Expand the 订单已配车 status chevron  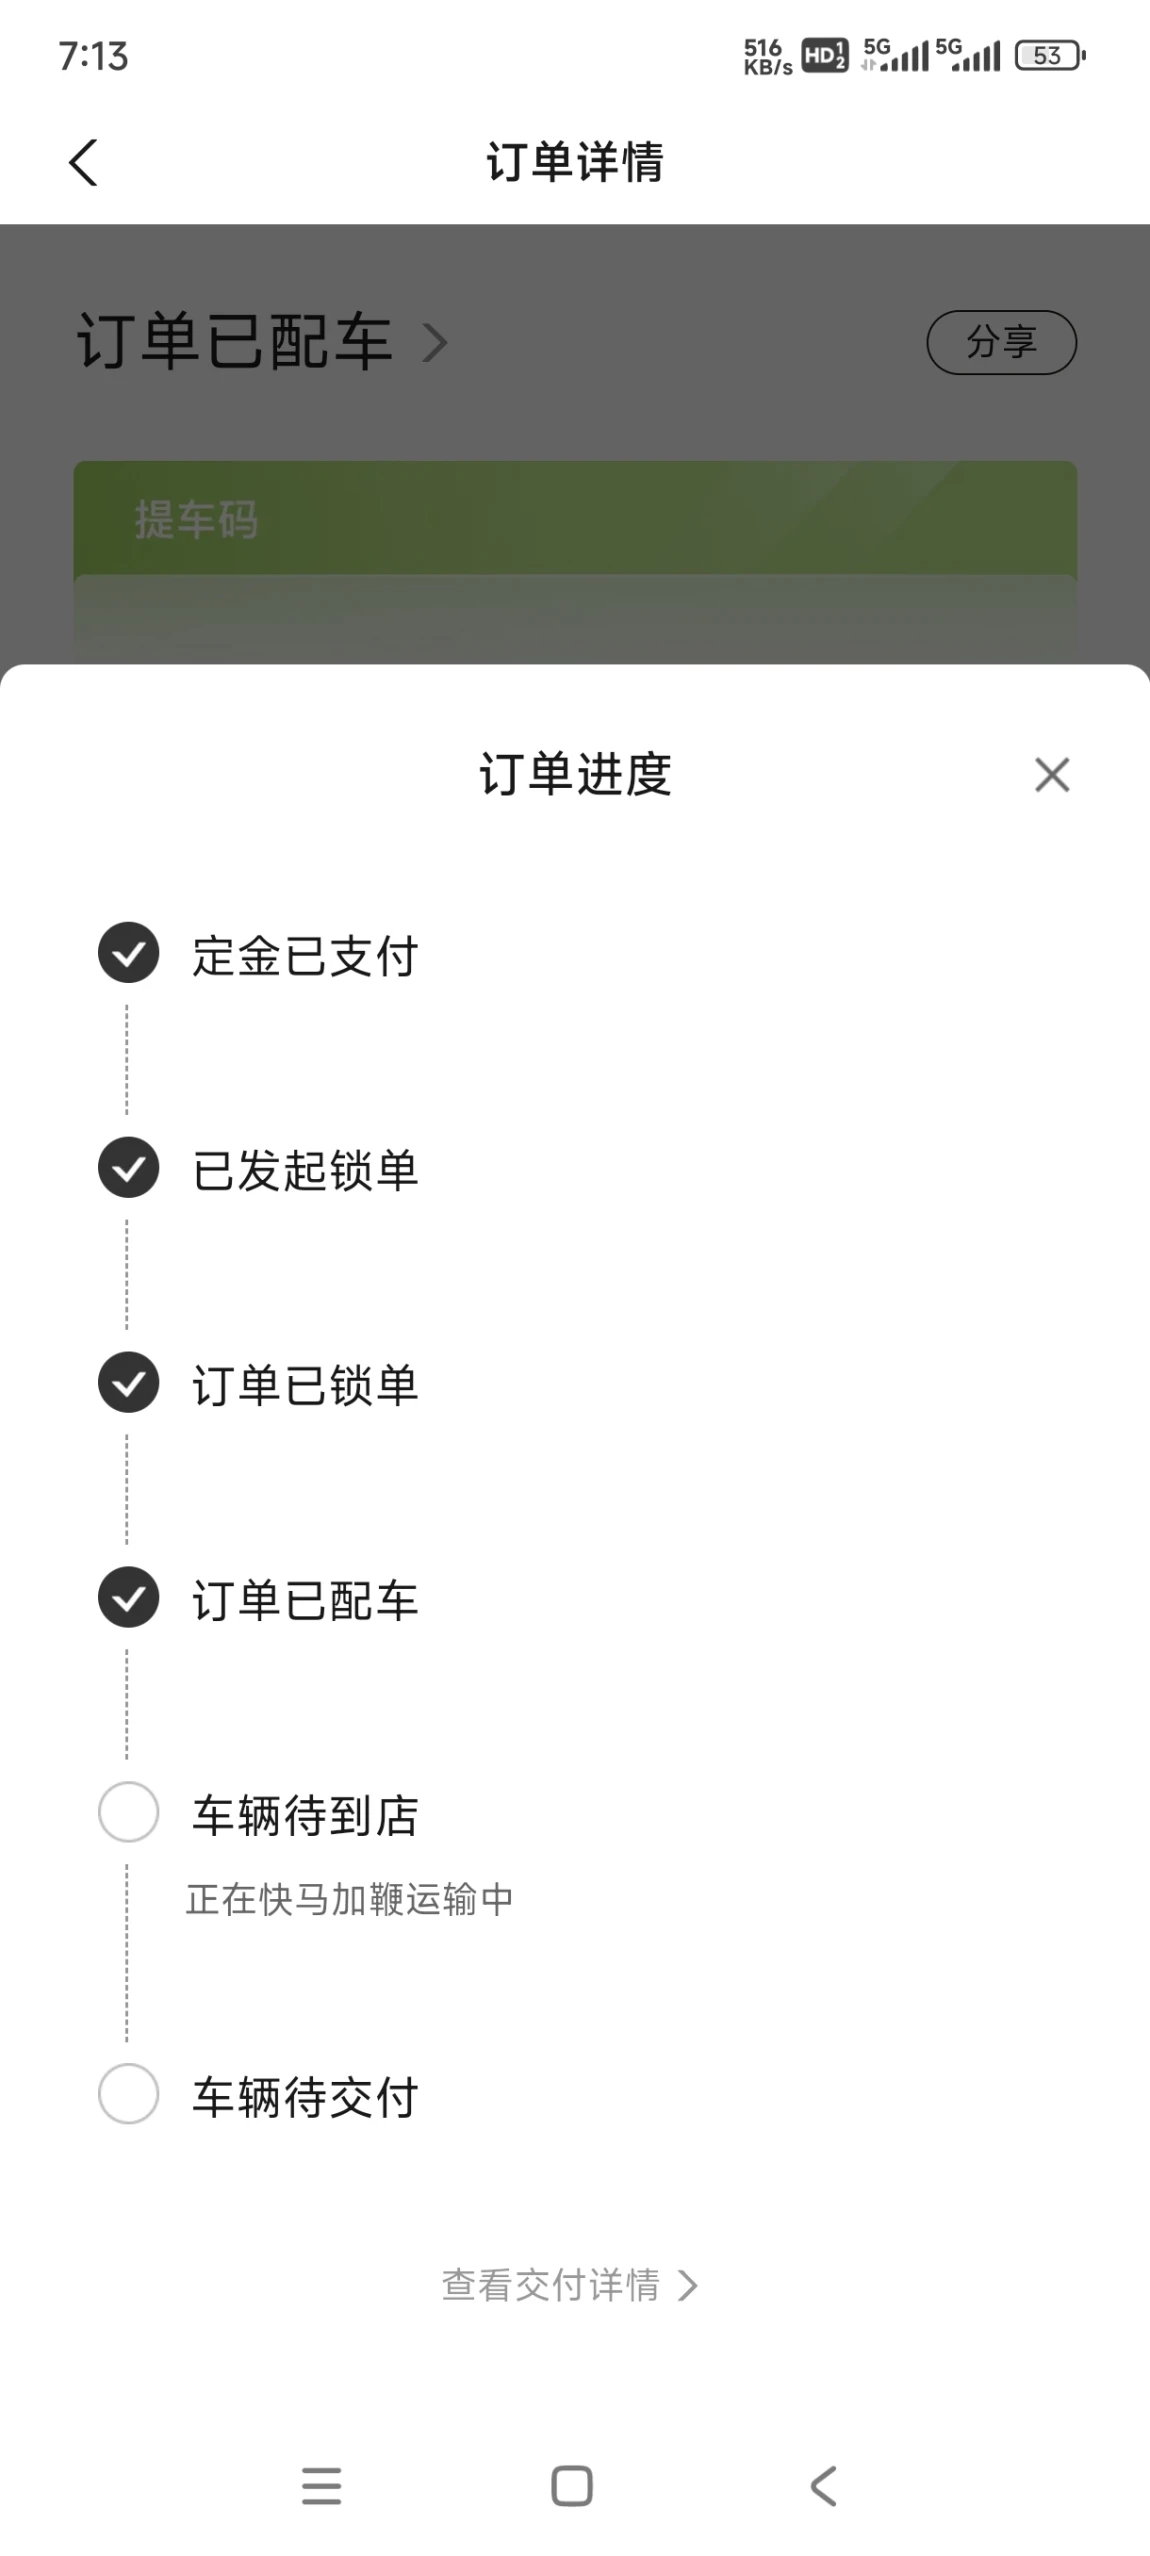[x=435, y=343]
